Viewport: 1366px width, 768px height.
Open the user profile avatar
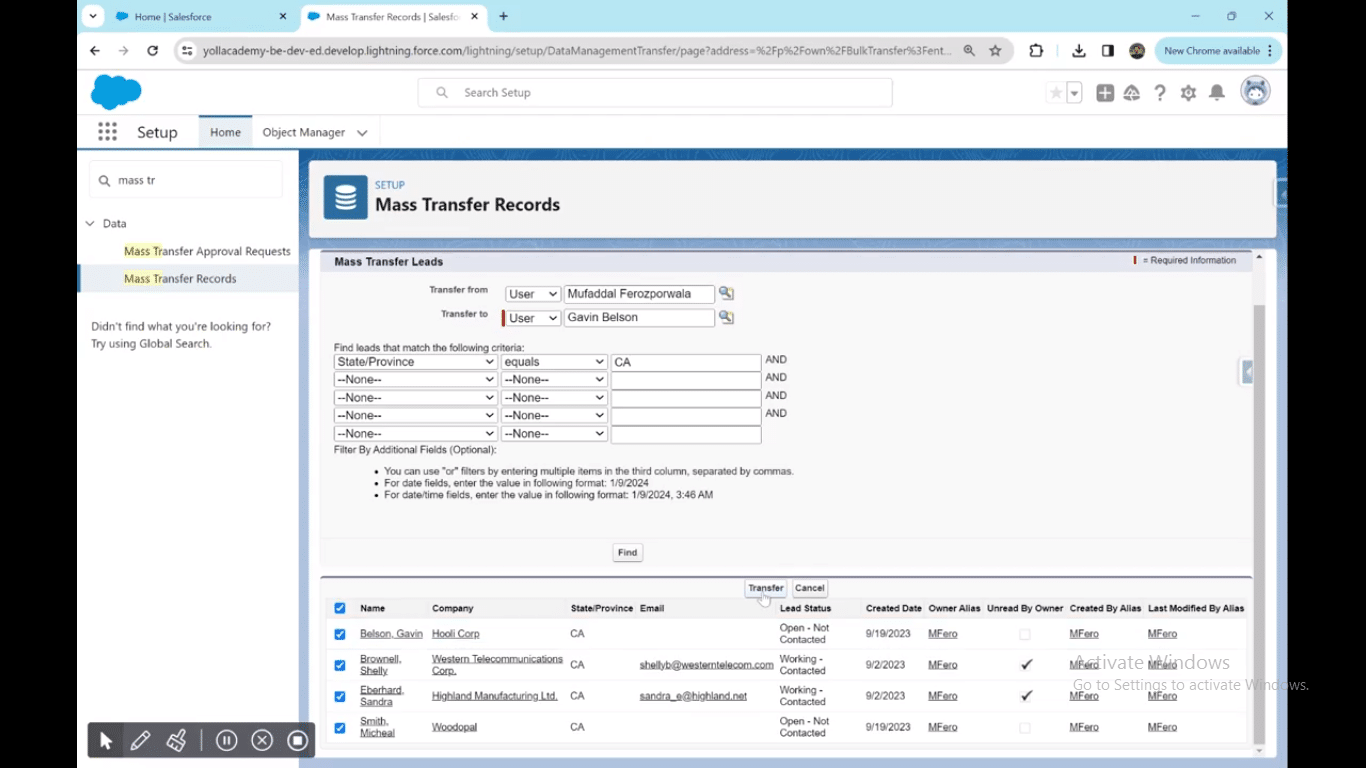tap(1255, 91)
